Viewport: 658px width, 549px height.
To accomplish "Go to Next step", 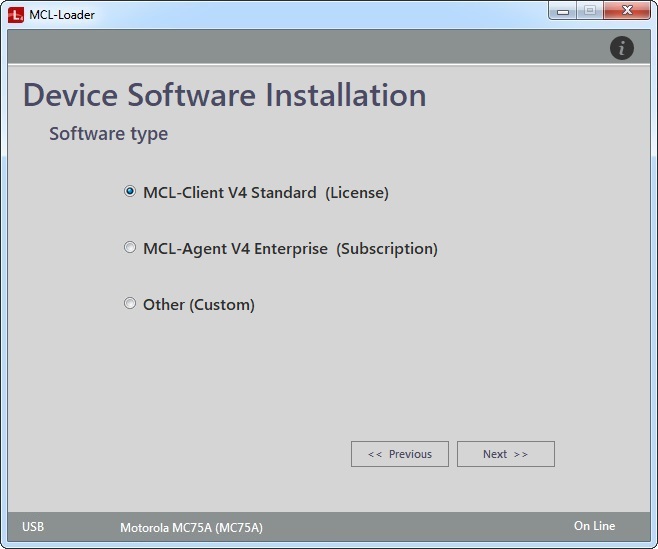I will (506, 454).
